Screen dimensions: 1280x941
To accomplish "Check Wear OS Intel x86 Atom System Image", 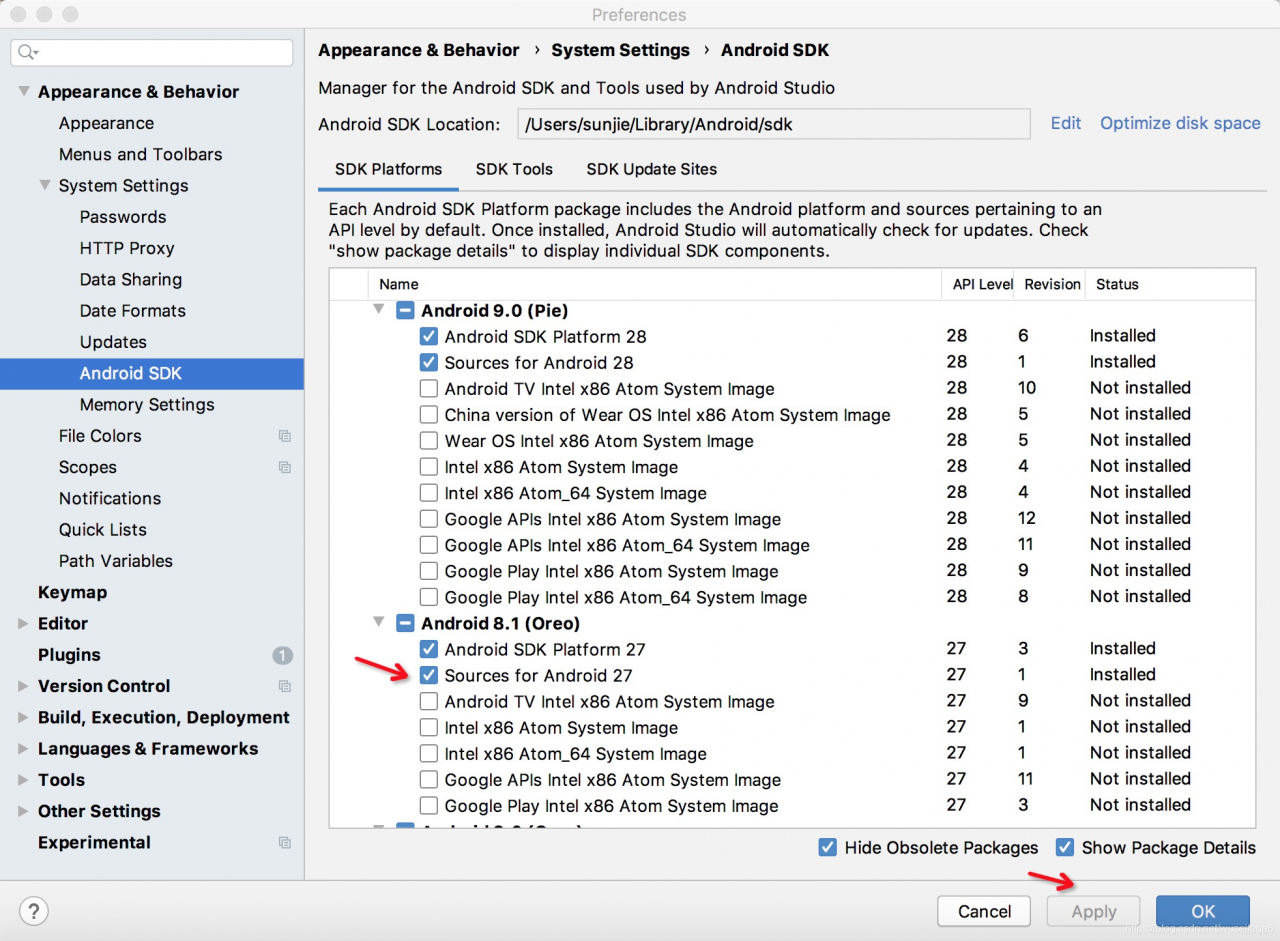I will [x=428, y=440].
